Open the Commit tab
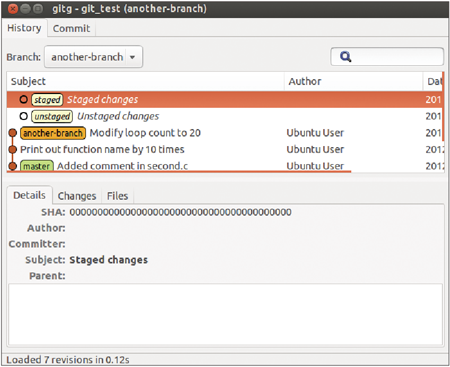Image resolution: width=450 pixels, height=367 pixels. 71,28
